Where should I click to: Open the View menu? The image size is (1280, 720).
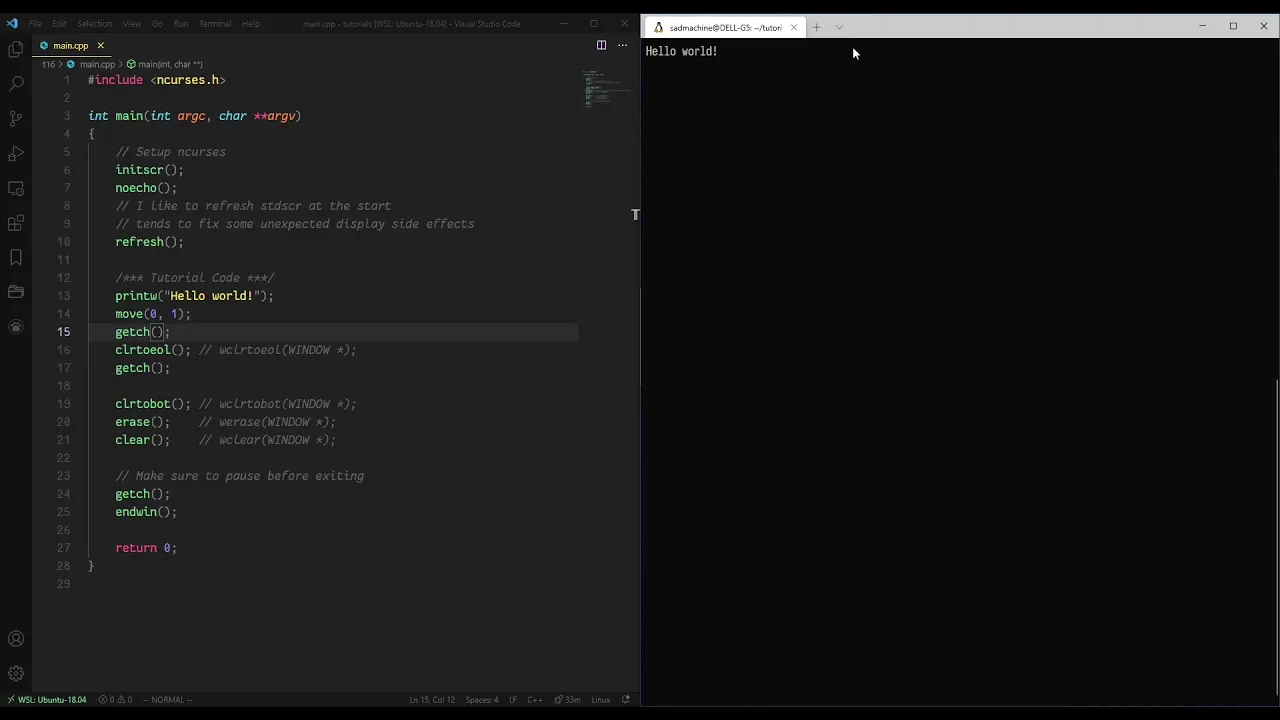[x=131, y=24]
